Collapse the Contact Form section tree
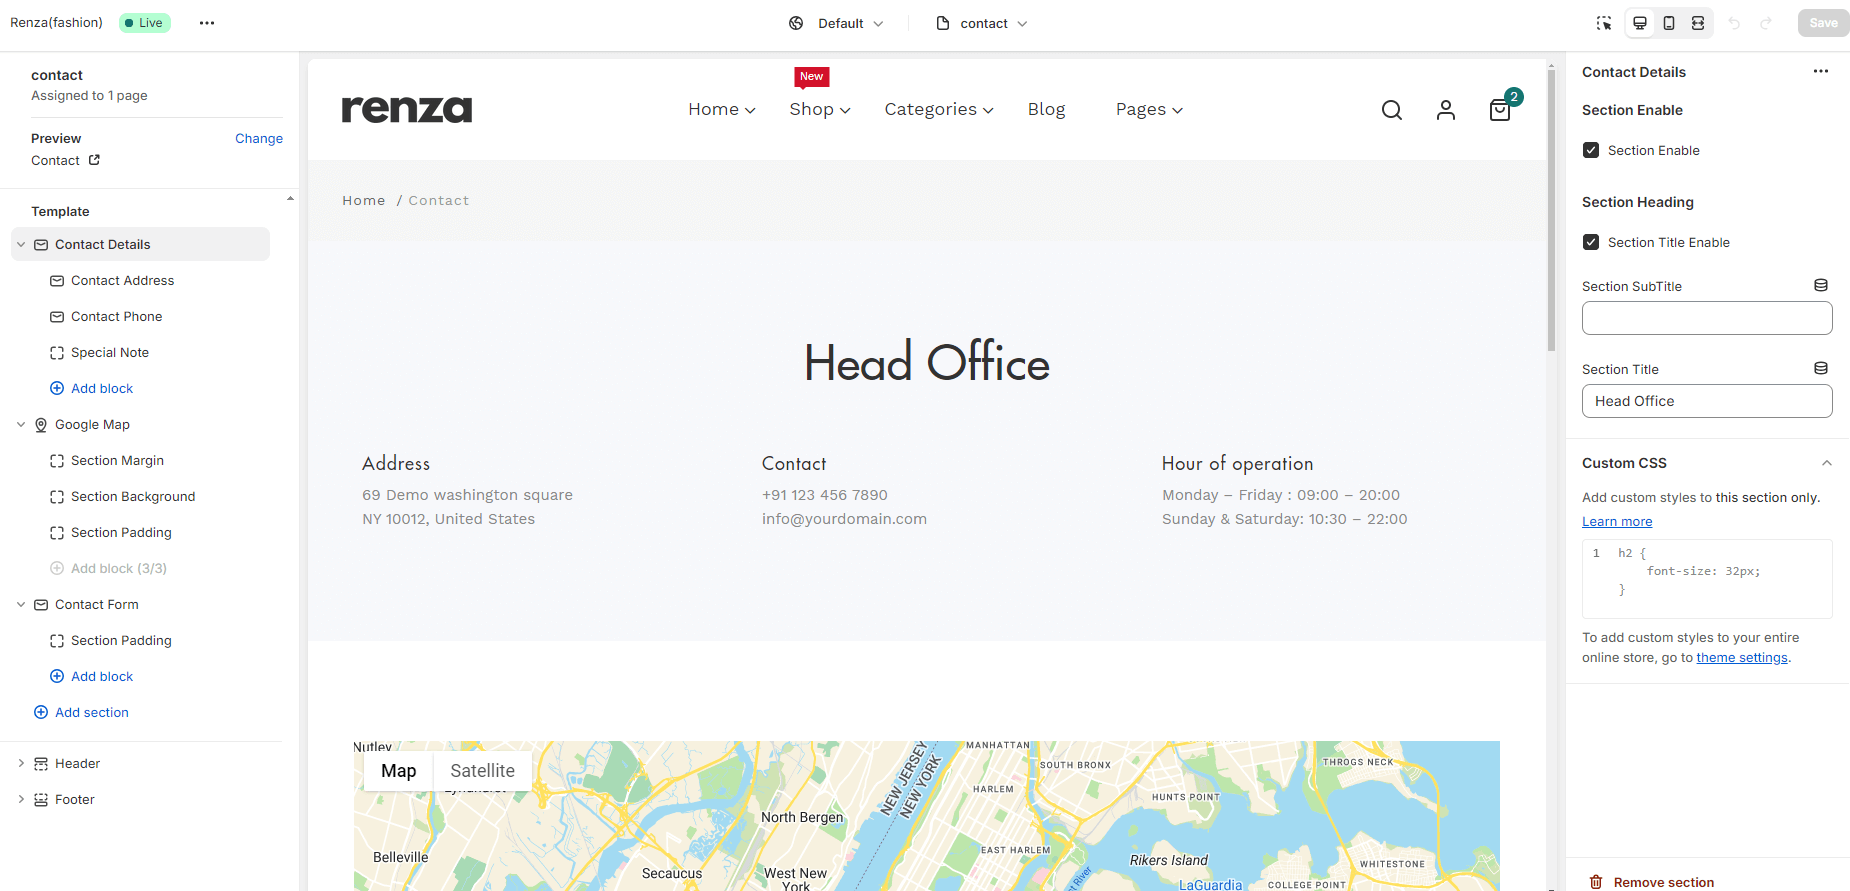 21,604
